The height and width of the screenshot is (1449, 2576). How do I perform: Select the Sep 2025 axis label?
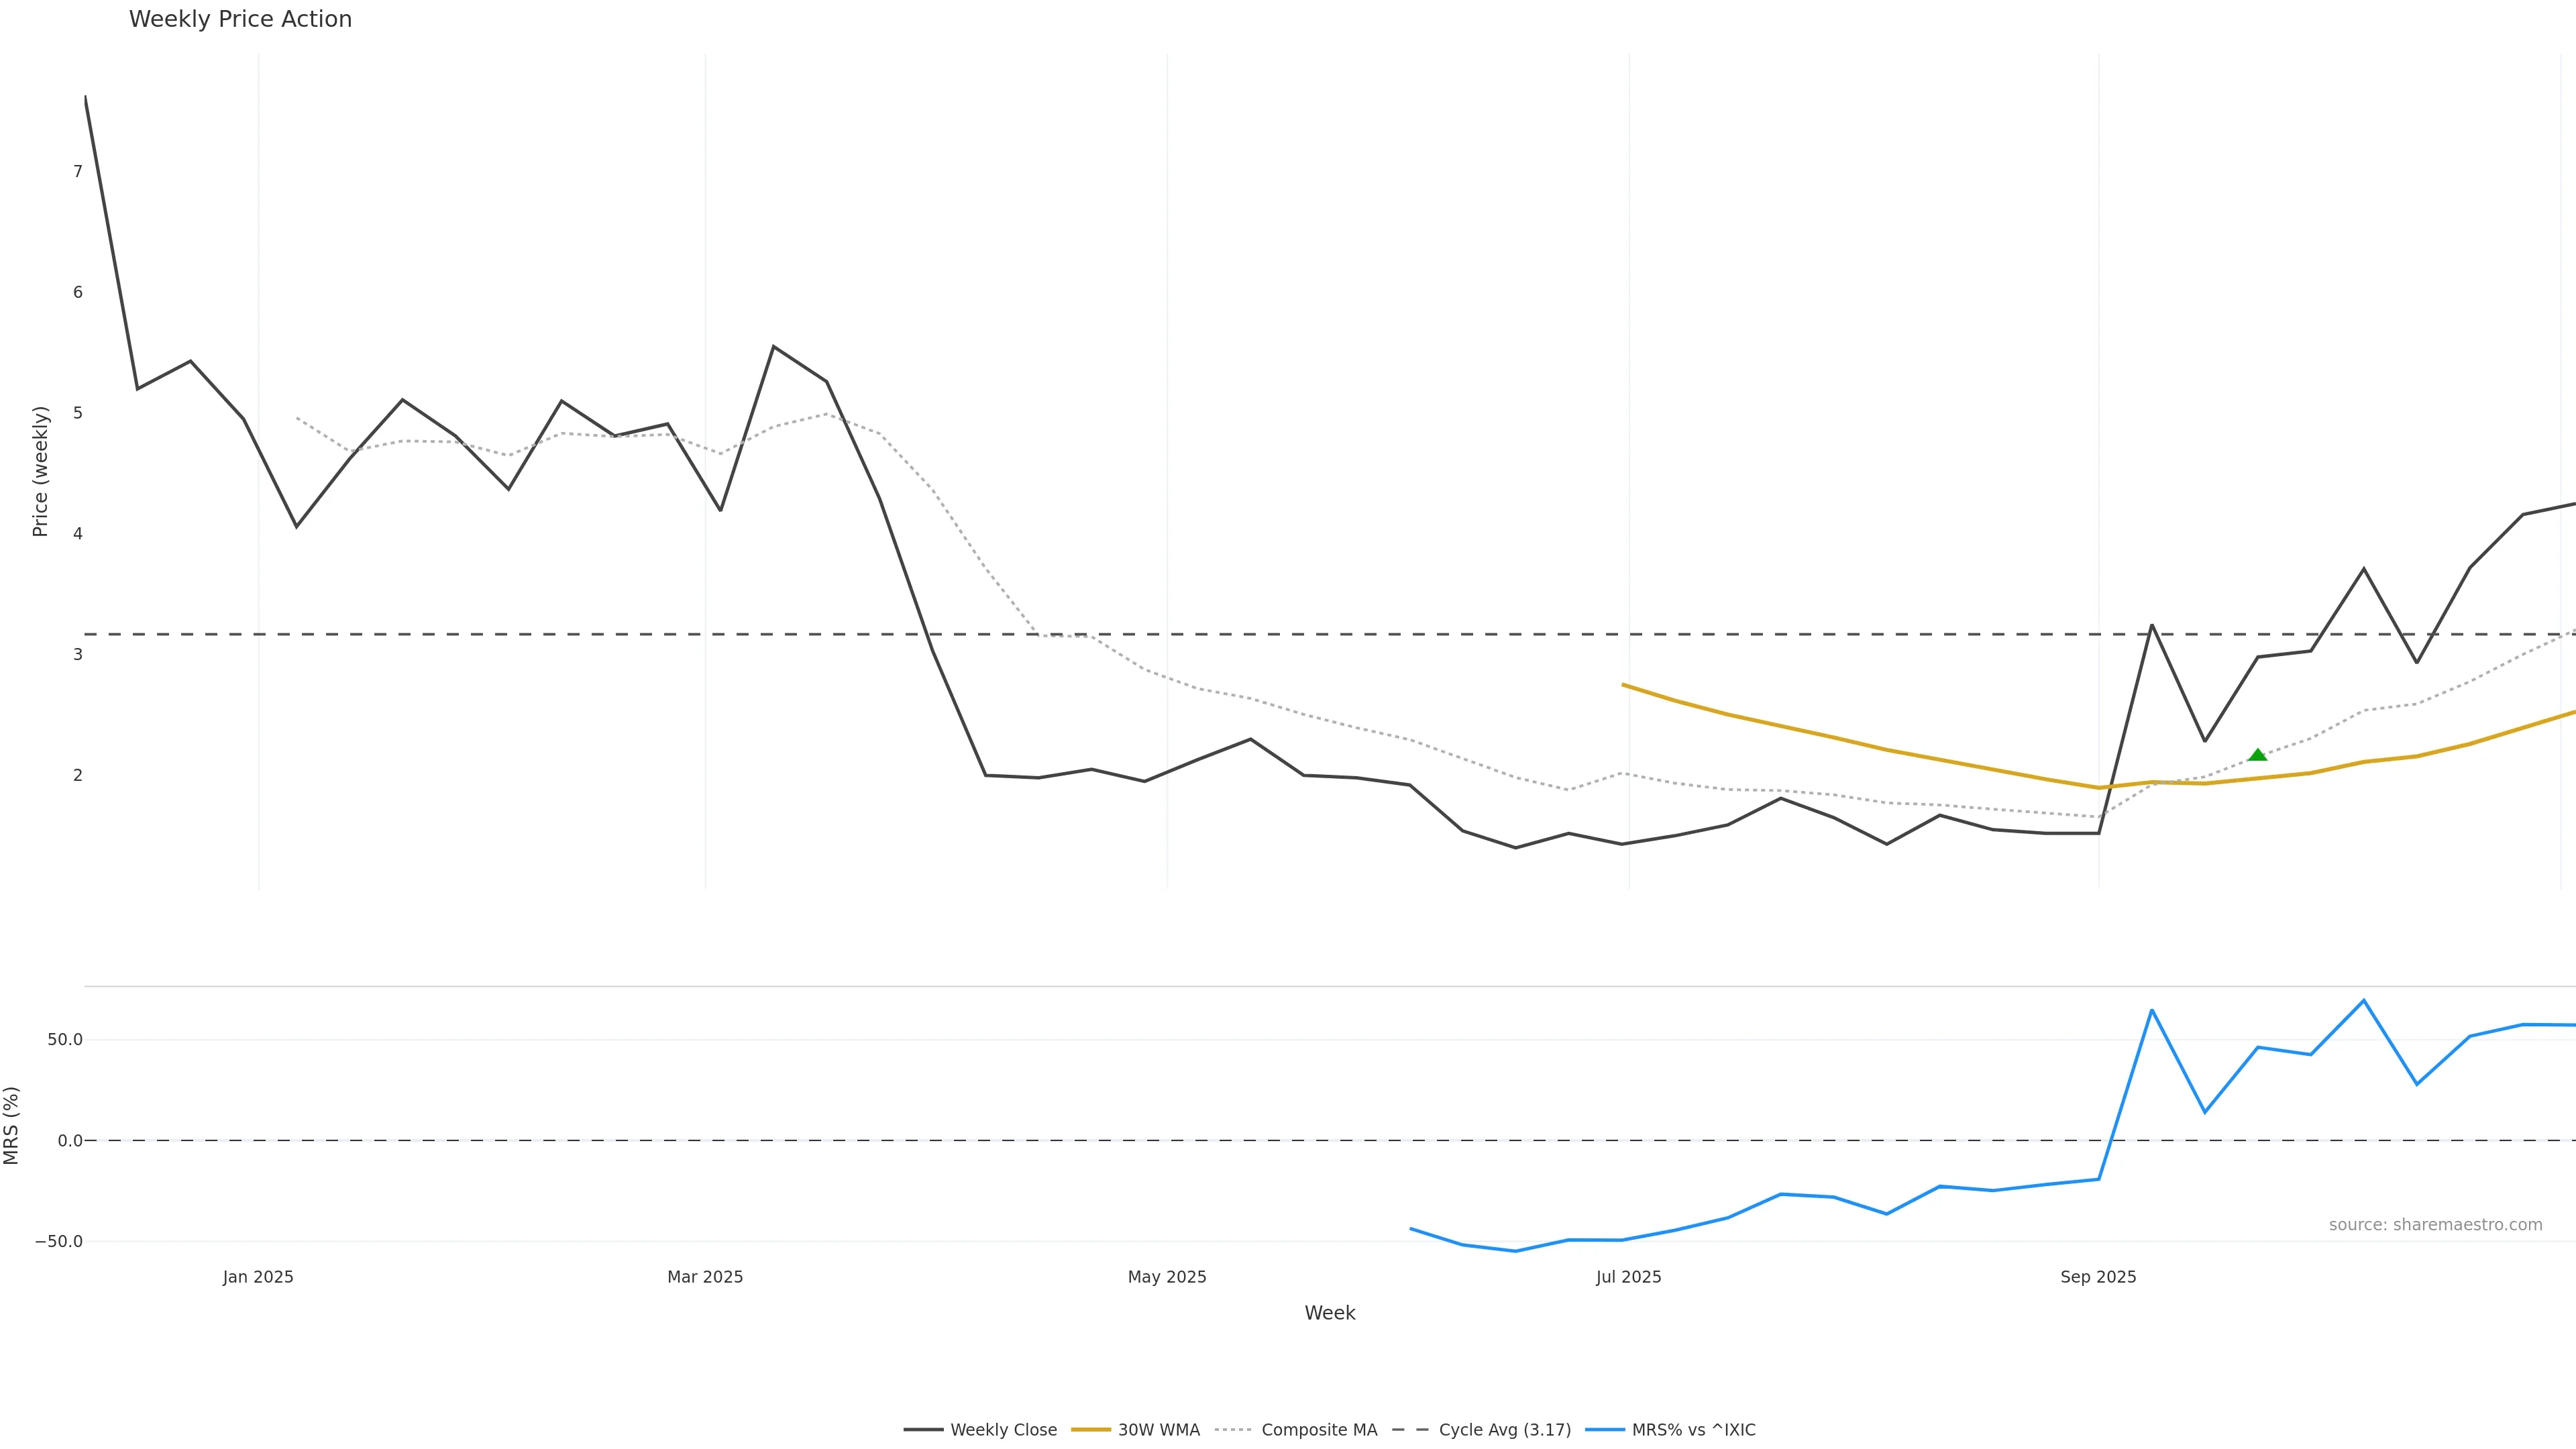click(x=2098, y=1277)
